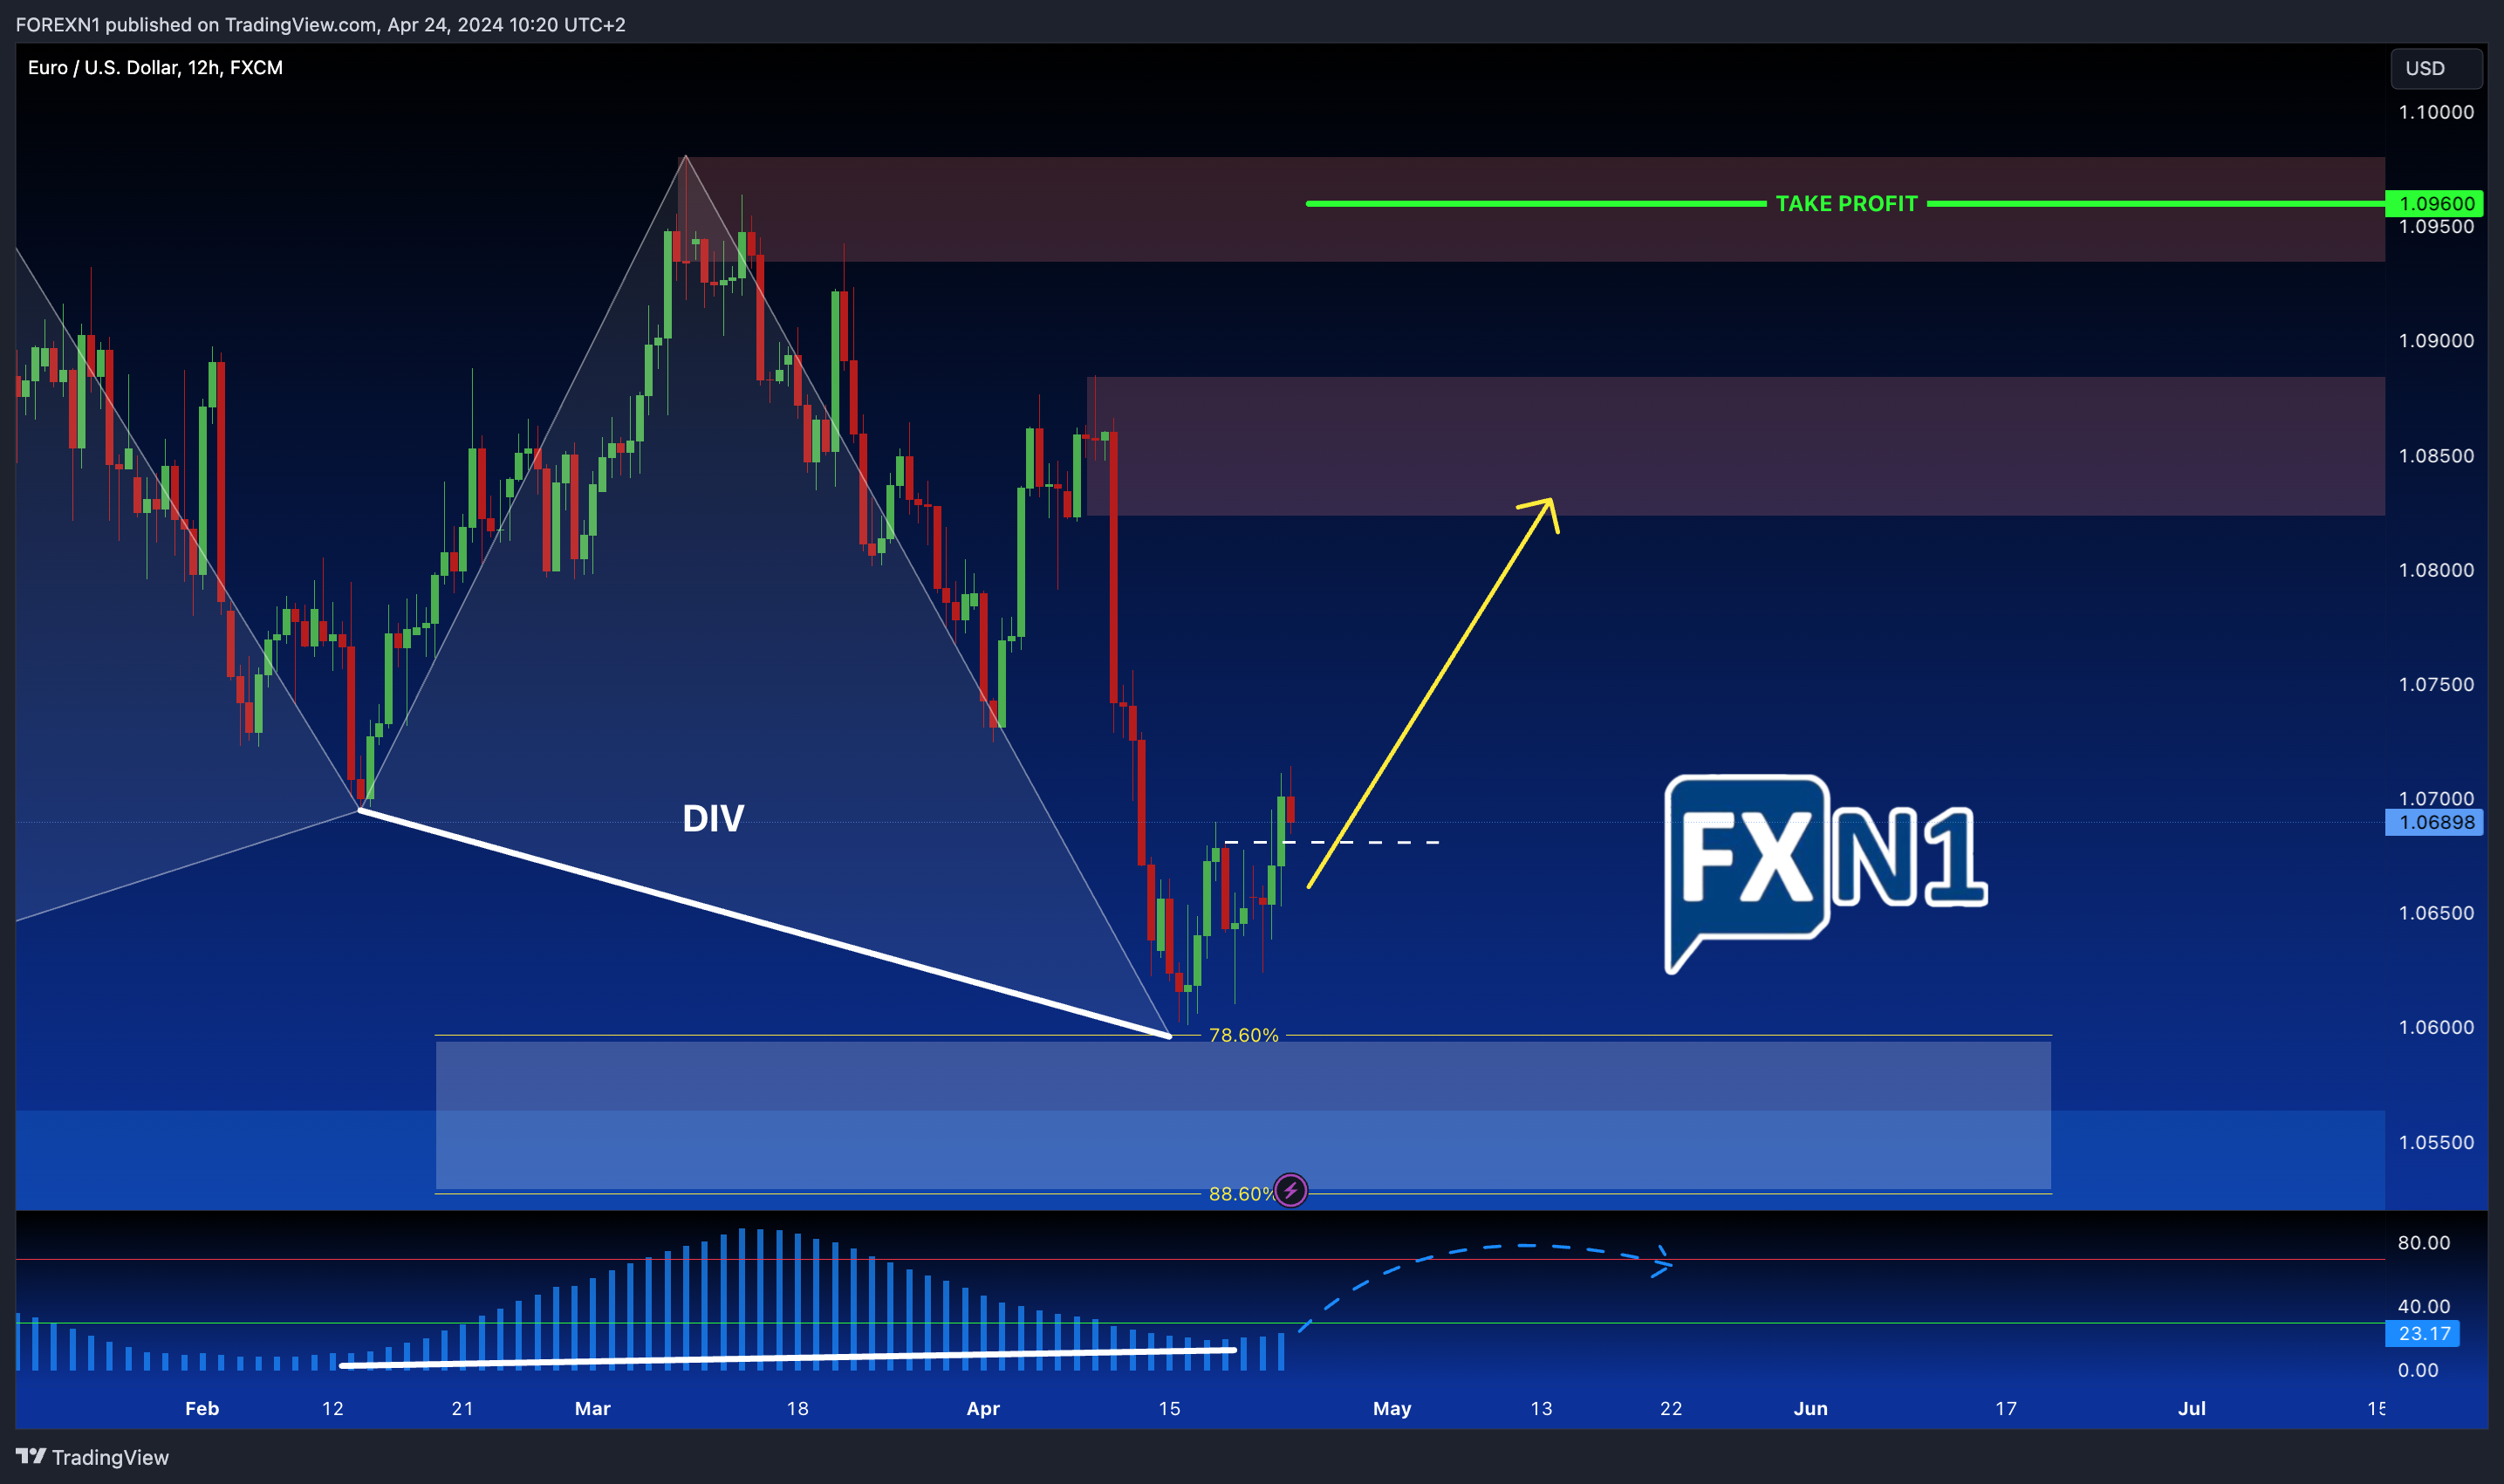Click the 1.06000 price axis label
The height and width of the screenshot is (1484, 2504).
click(2436, 1028)
